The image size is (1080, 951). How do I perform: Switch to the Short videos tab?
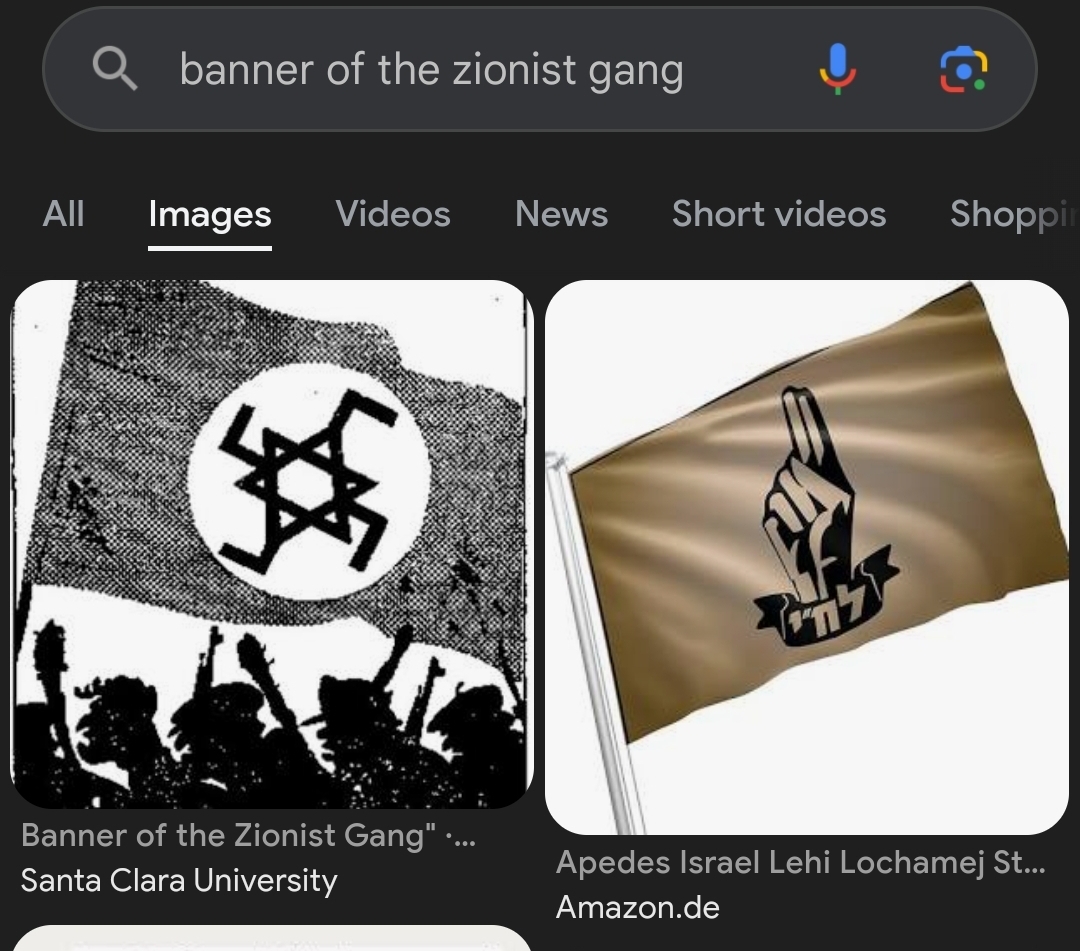[779, 213]
